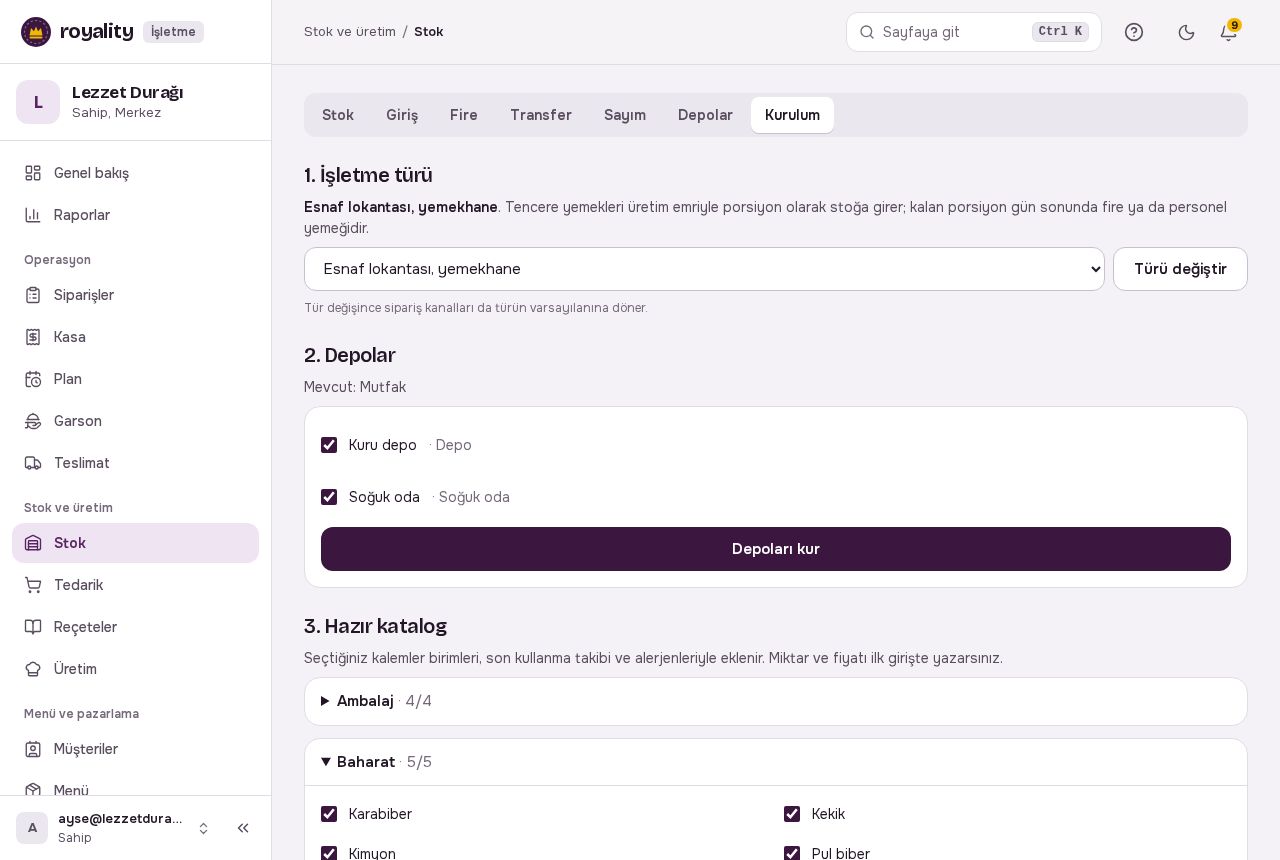Click the Soğuk oda label text

pyautogui.click(x=384, y=497)
